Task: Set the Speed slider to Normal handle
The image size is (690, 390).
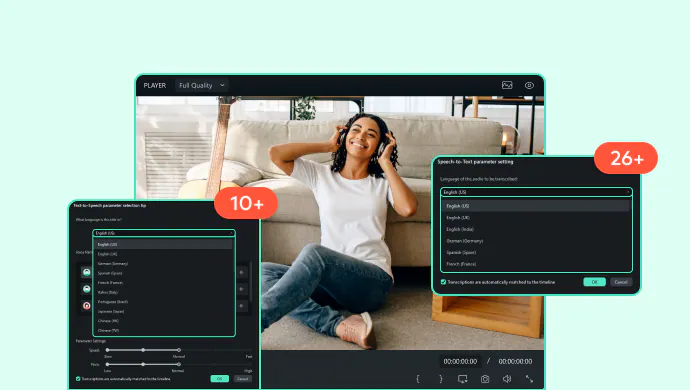Action: pos(179,350)
